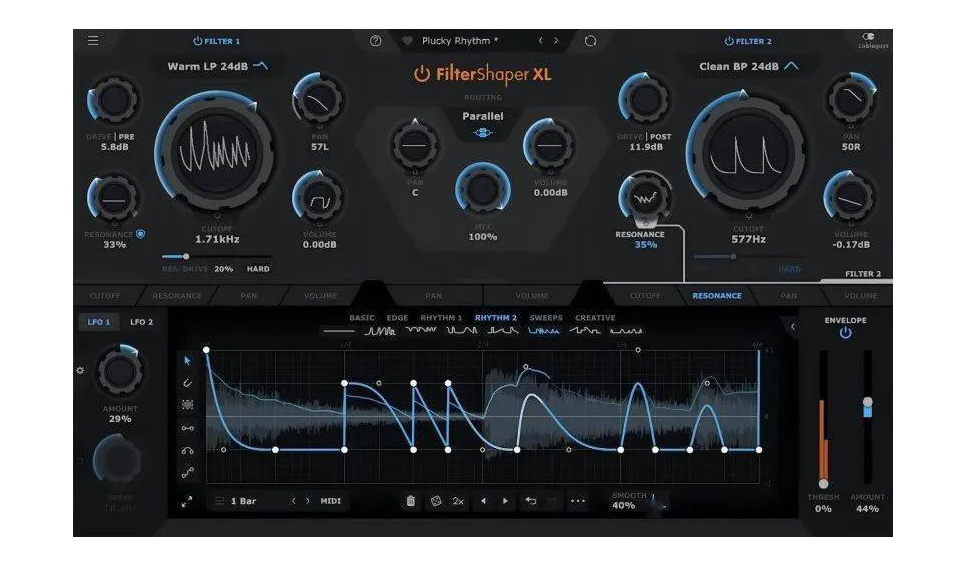Image resolution: width=963 pixels, height=566 pixels.
Task: Toggle Filter 1 power on or off
Action: [x=198, y=41]
